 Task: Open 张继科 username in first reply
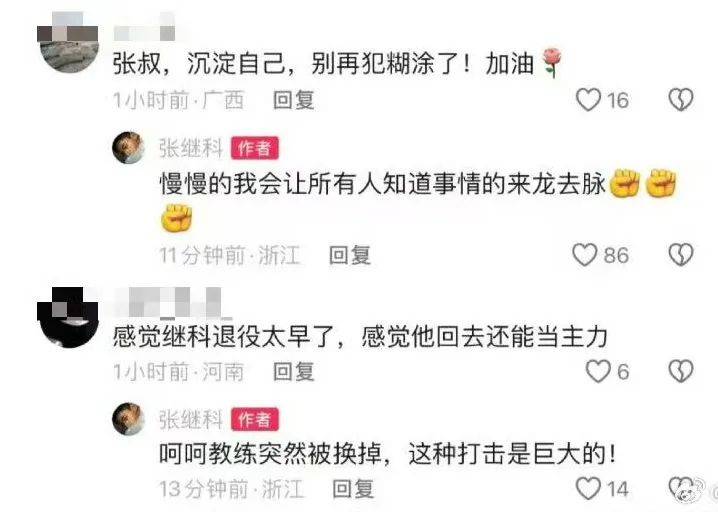point(190,148)
